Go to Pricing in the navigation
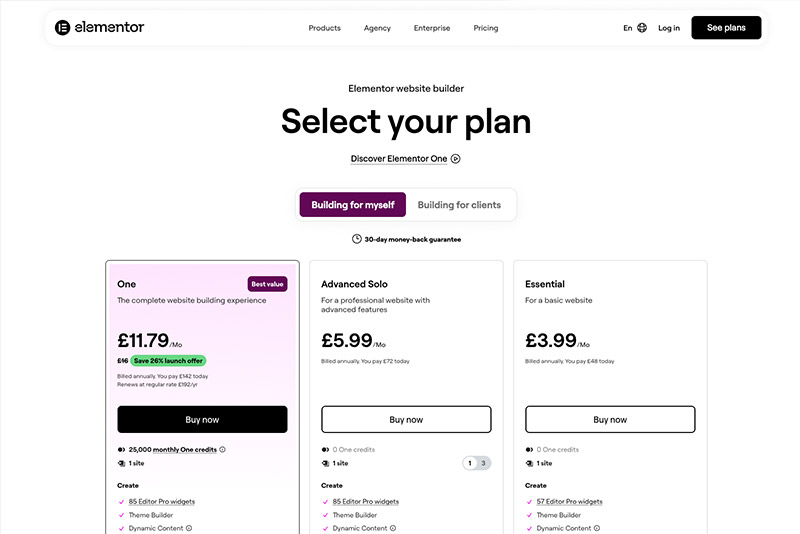Image resolution: width=800 pixels, height=534 pixels. [486, 28]
